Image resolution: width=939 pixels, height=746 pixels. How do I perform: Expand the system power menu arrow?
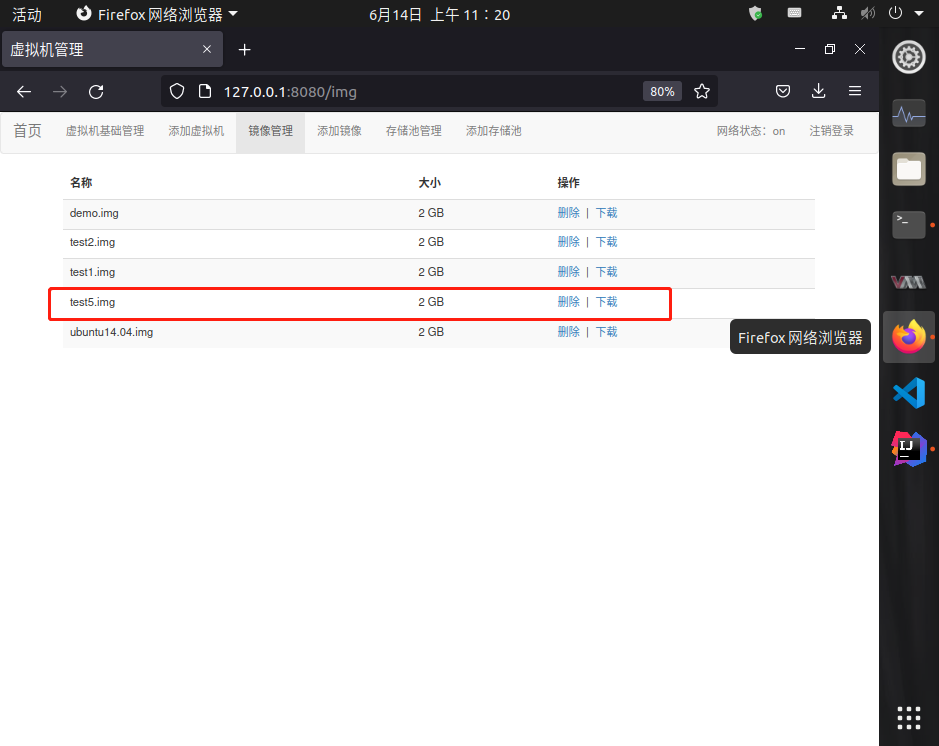[x=919, y=13]
